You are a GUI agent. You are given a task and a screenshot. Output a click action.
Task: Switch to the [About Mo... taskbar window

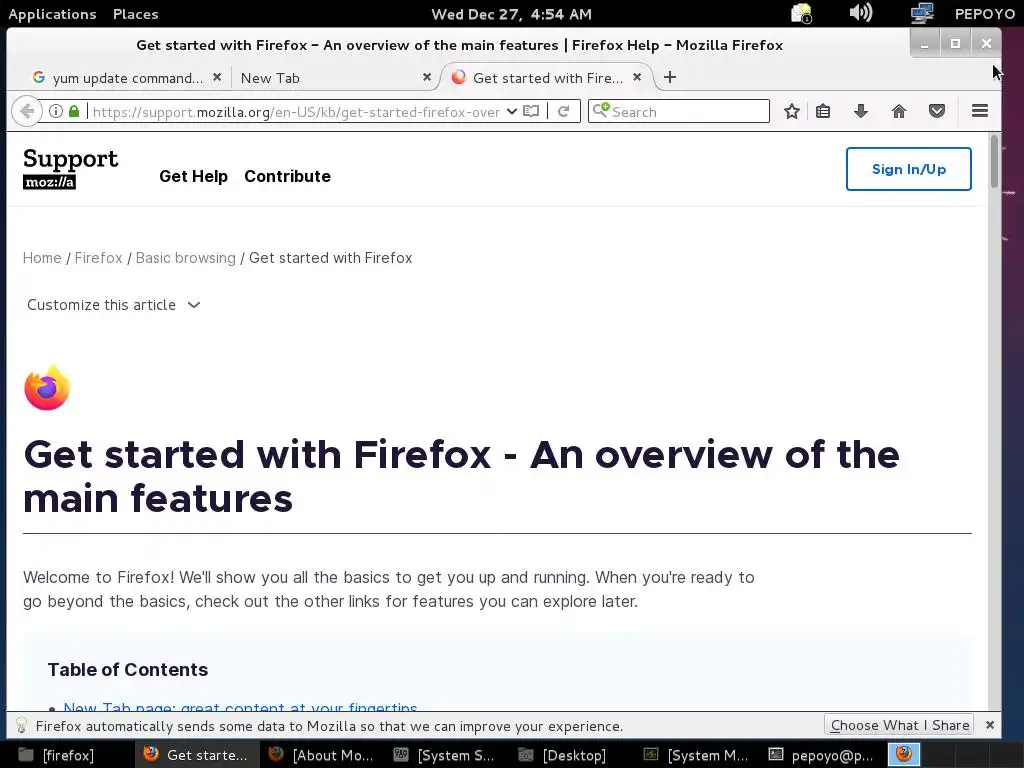pyautogui.click(x=321, y=755)
